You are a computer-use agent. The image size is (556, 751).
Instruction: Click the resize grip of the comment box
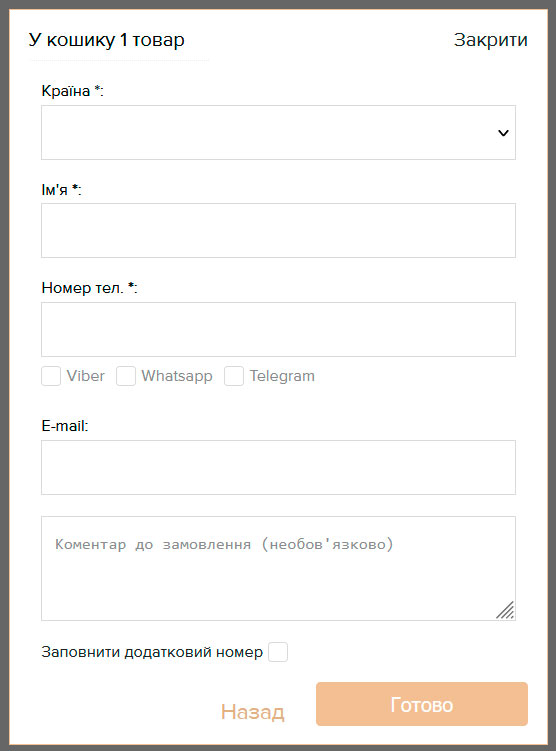pyautogui.click(x=505, y=610)
